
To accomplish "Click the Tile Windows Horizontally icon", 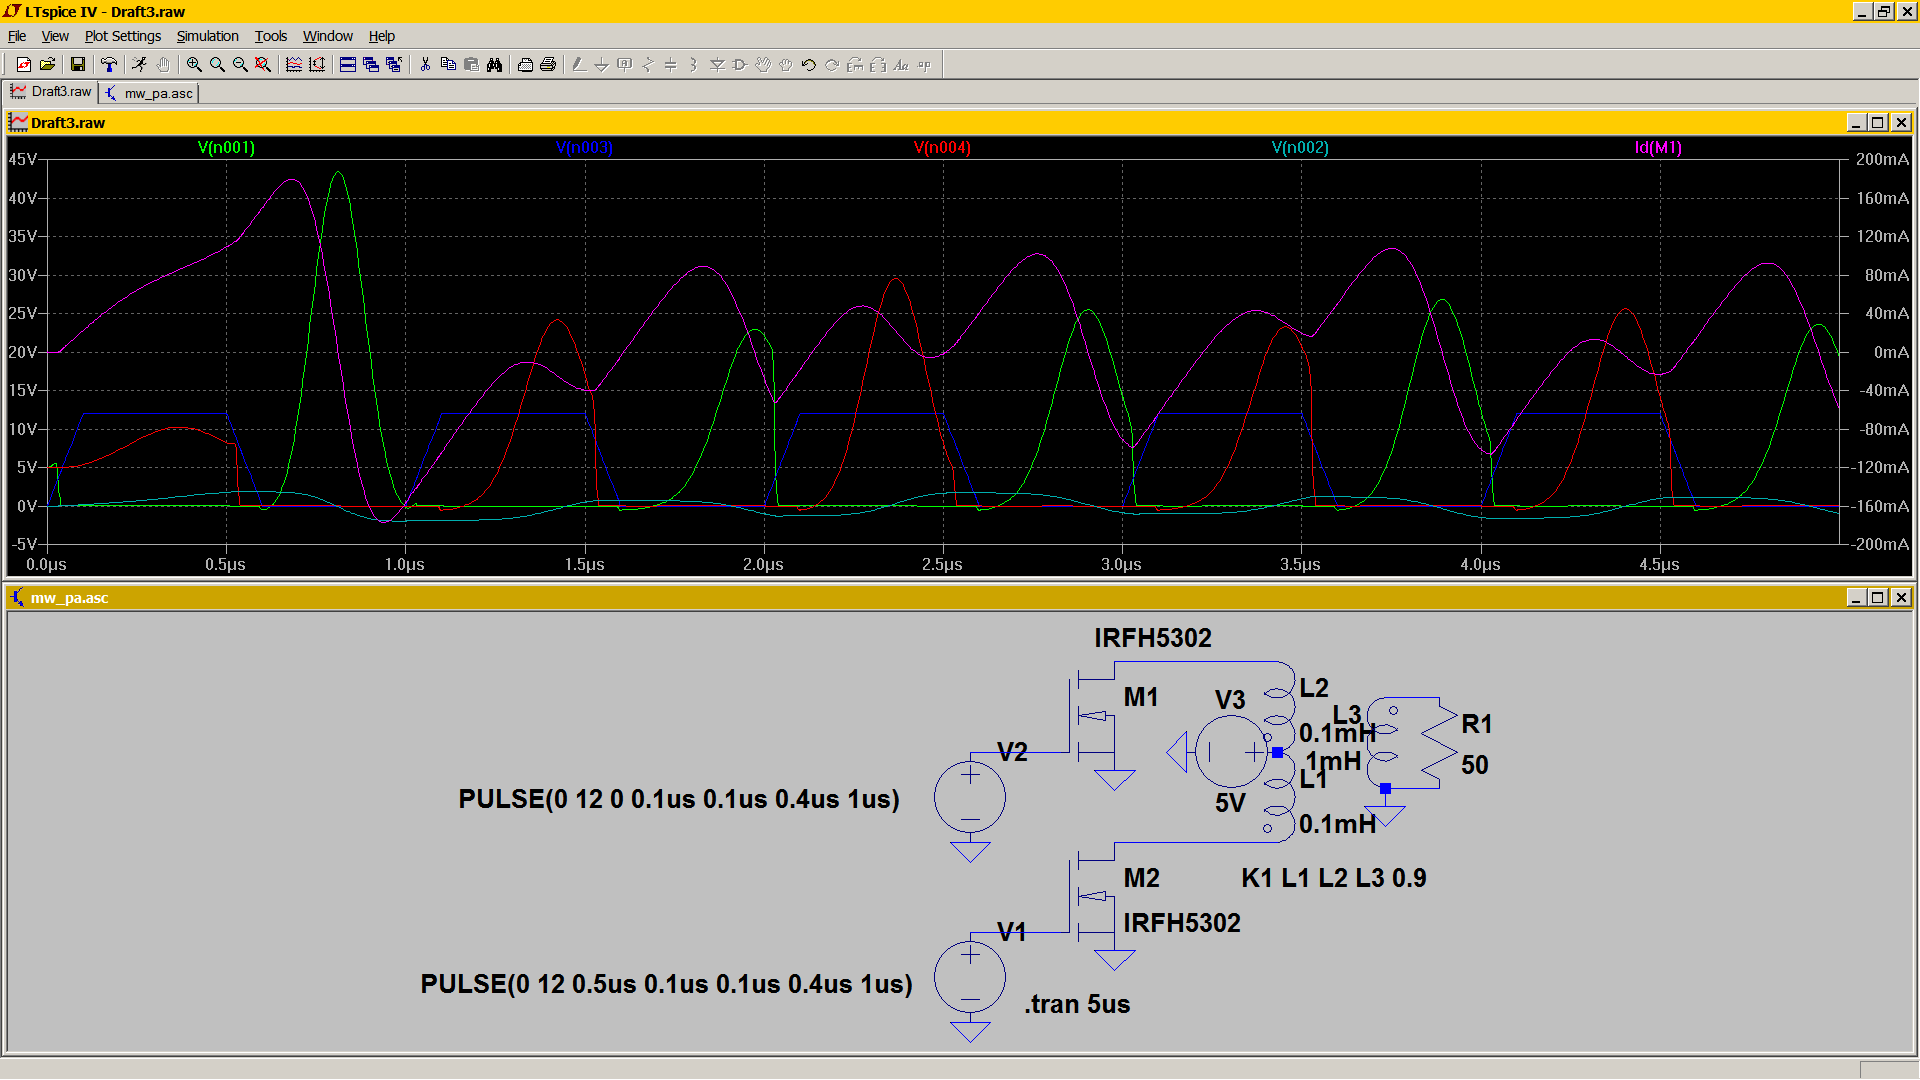I will click(347, 65).
